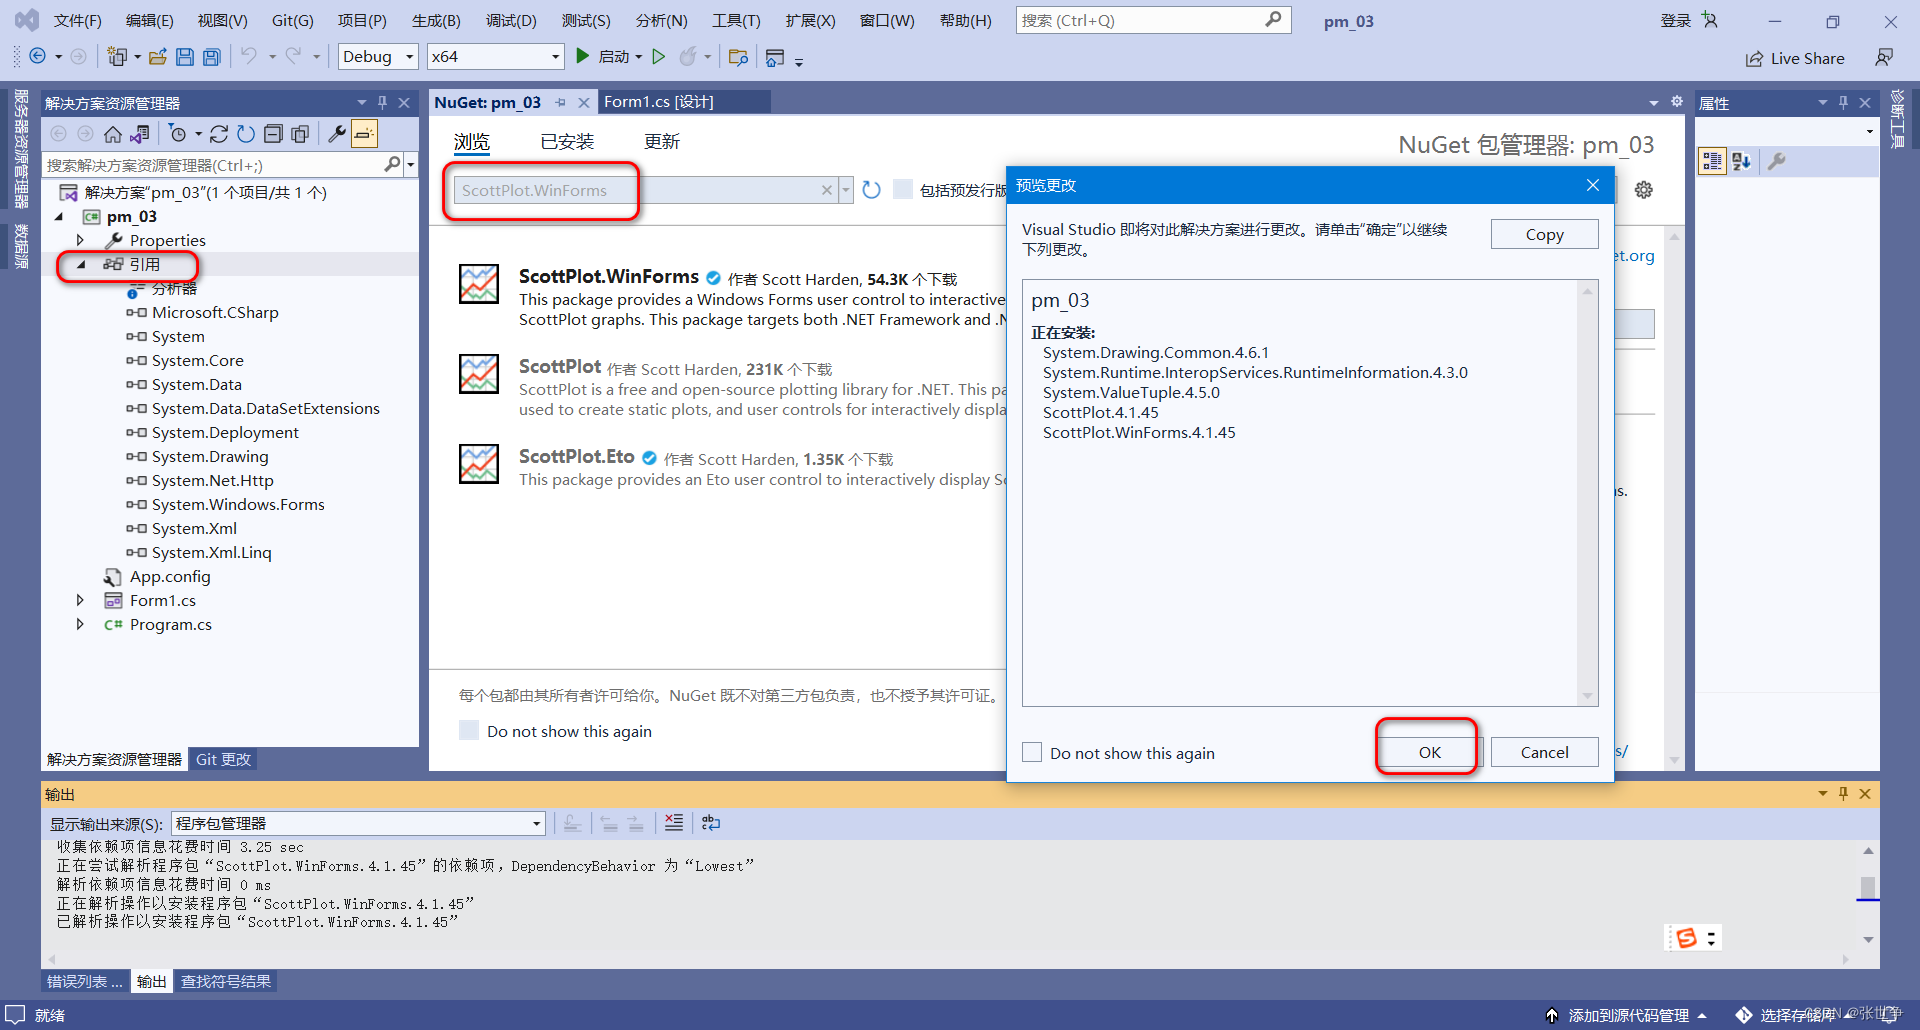The height and width of the screenshot is (1030, 1920).
Task: Open the x64 platform dropdown
Action: pyautogui.click(x=495, y=57)
